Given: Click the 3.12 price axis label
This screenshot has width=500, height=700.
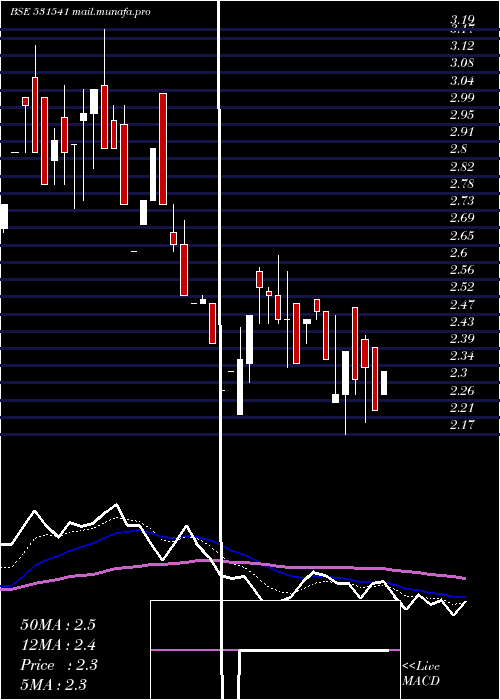Looking at the screenshot, I should point(462,46).
